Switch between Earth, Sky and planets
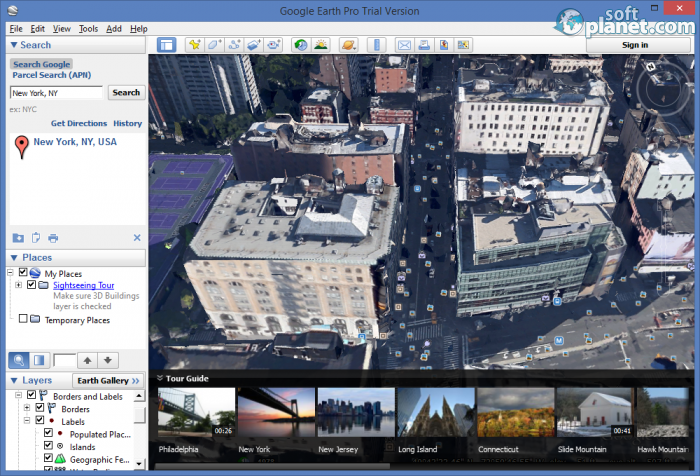 click(x=348, y=45)
